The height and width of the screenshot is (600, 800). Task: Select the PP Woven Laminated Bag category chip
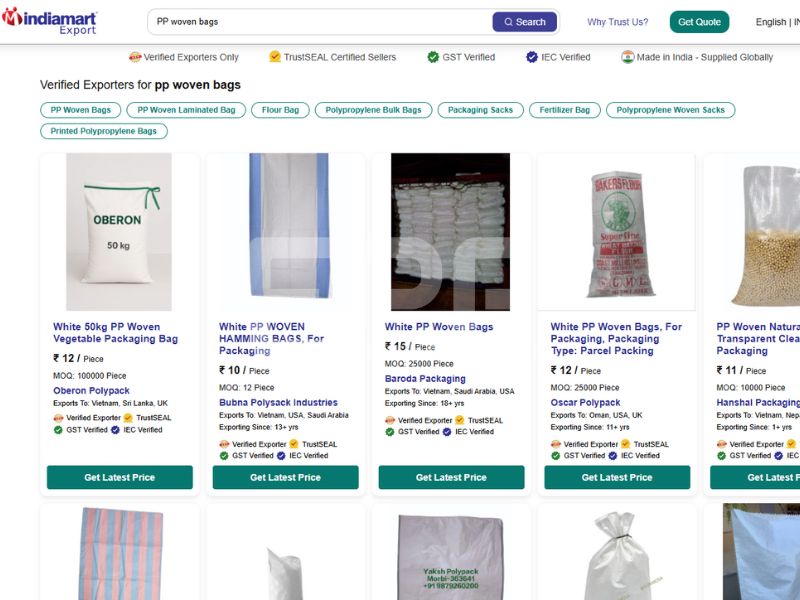point(186,110)
